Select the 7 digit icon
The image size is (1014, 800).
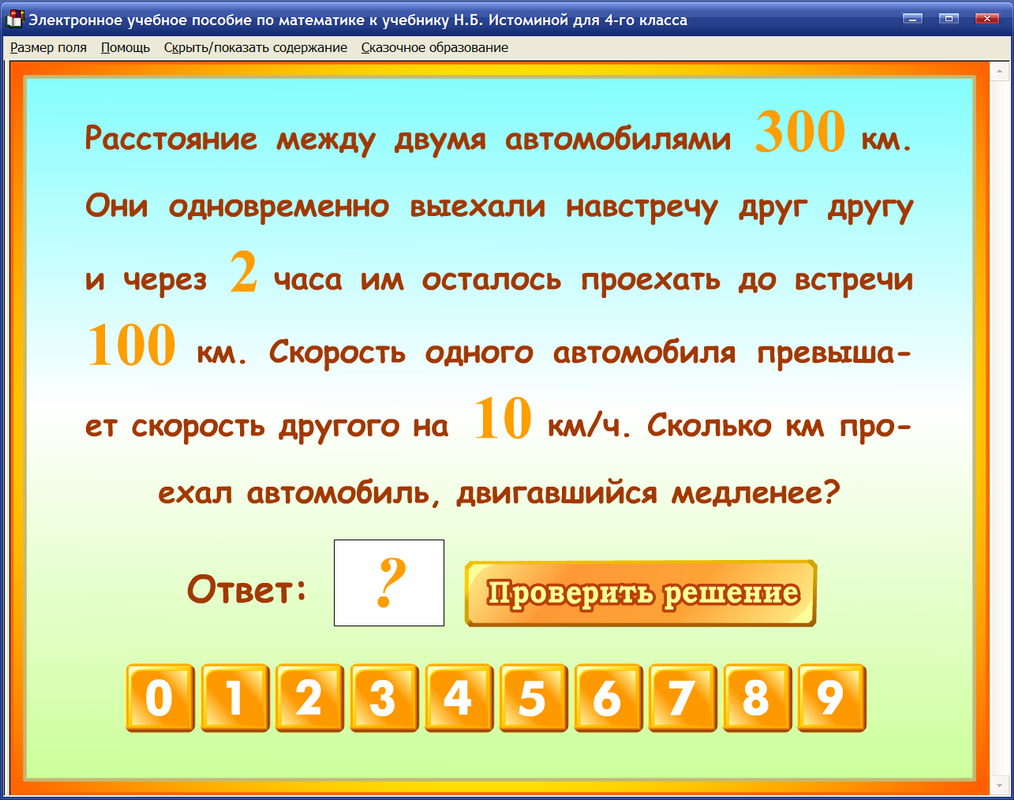[x=684, y=698]
